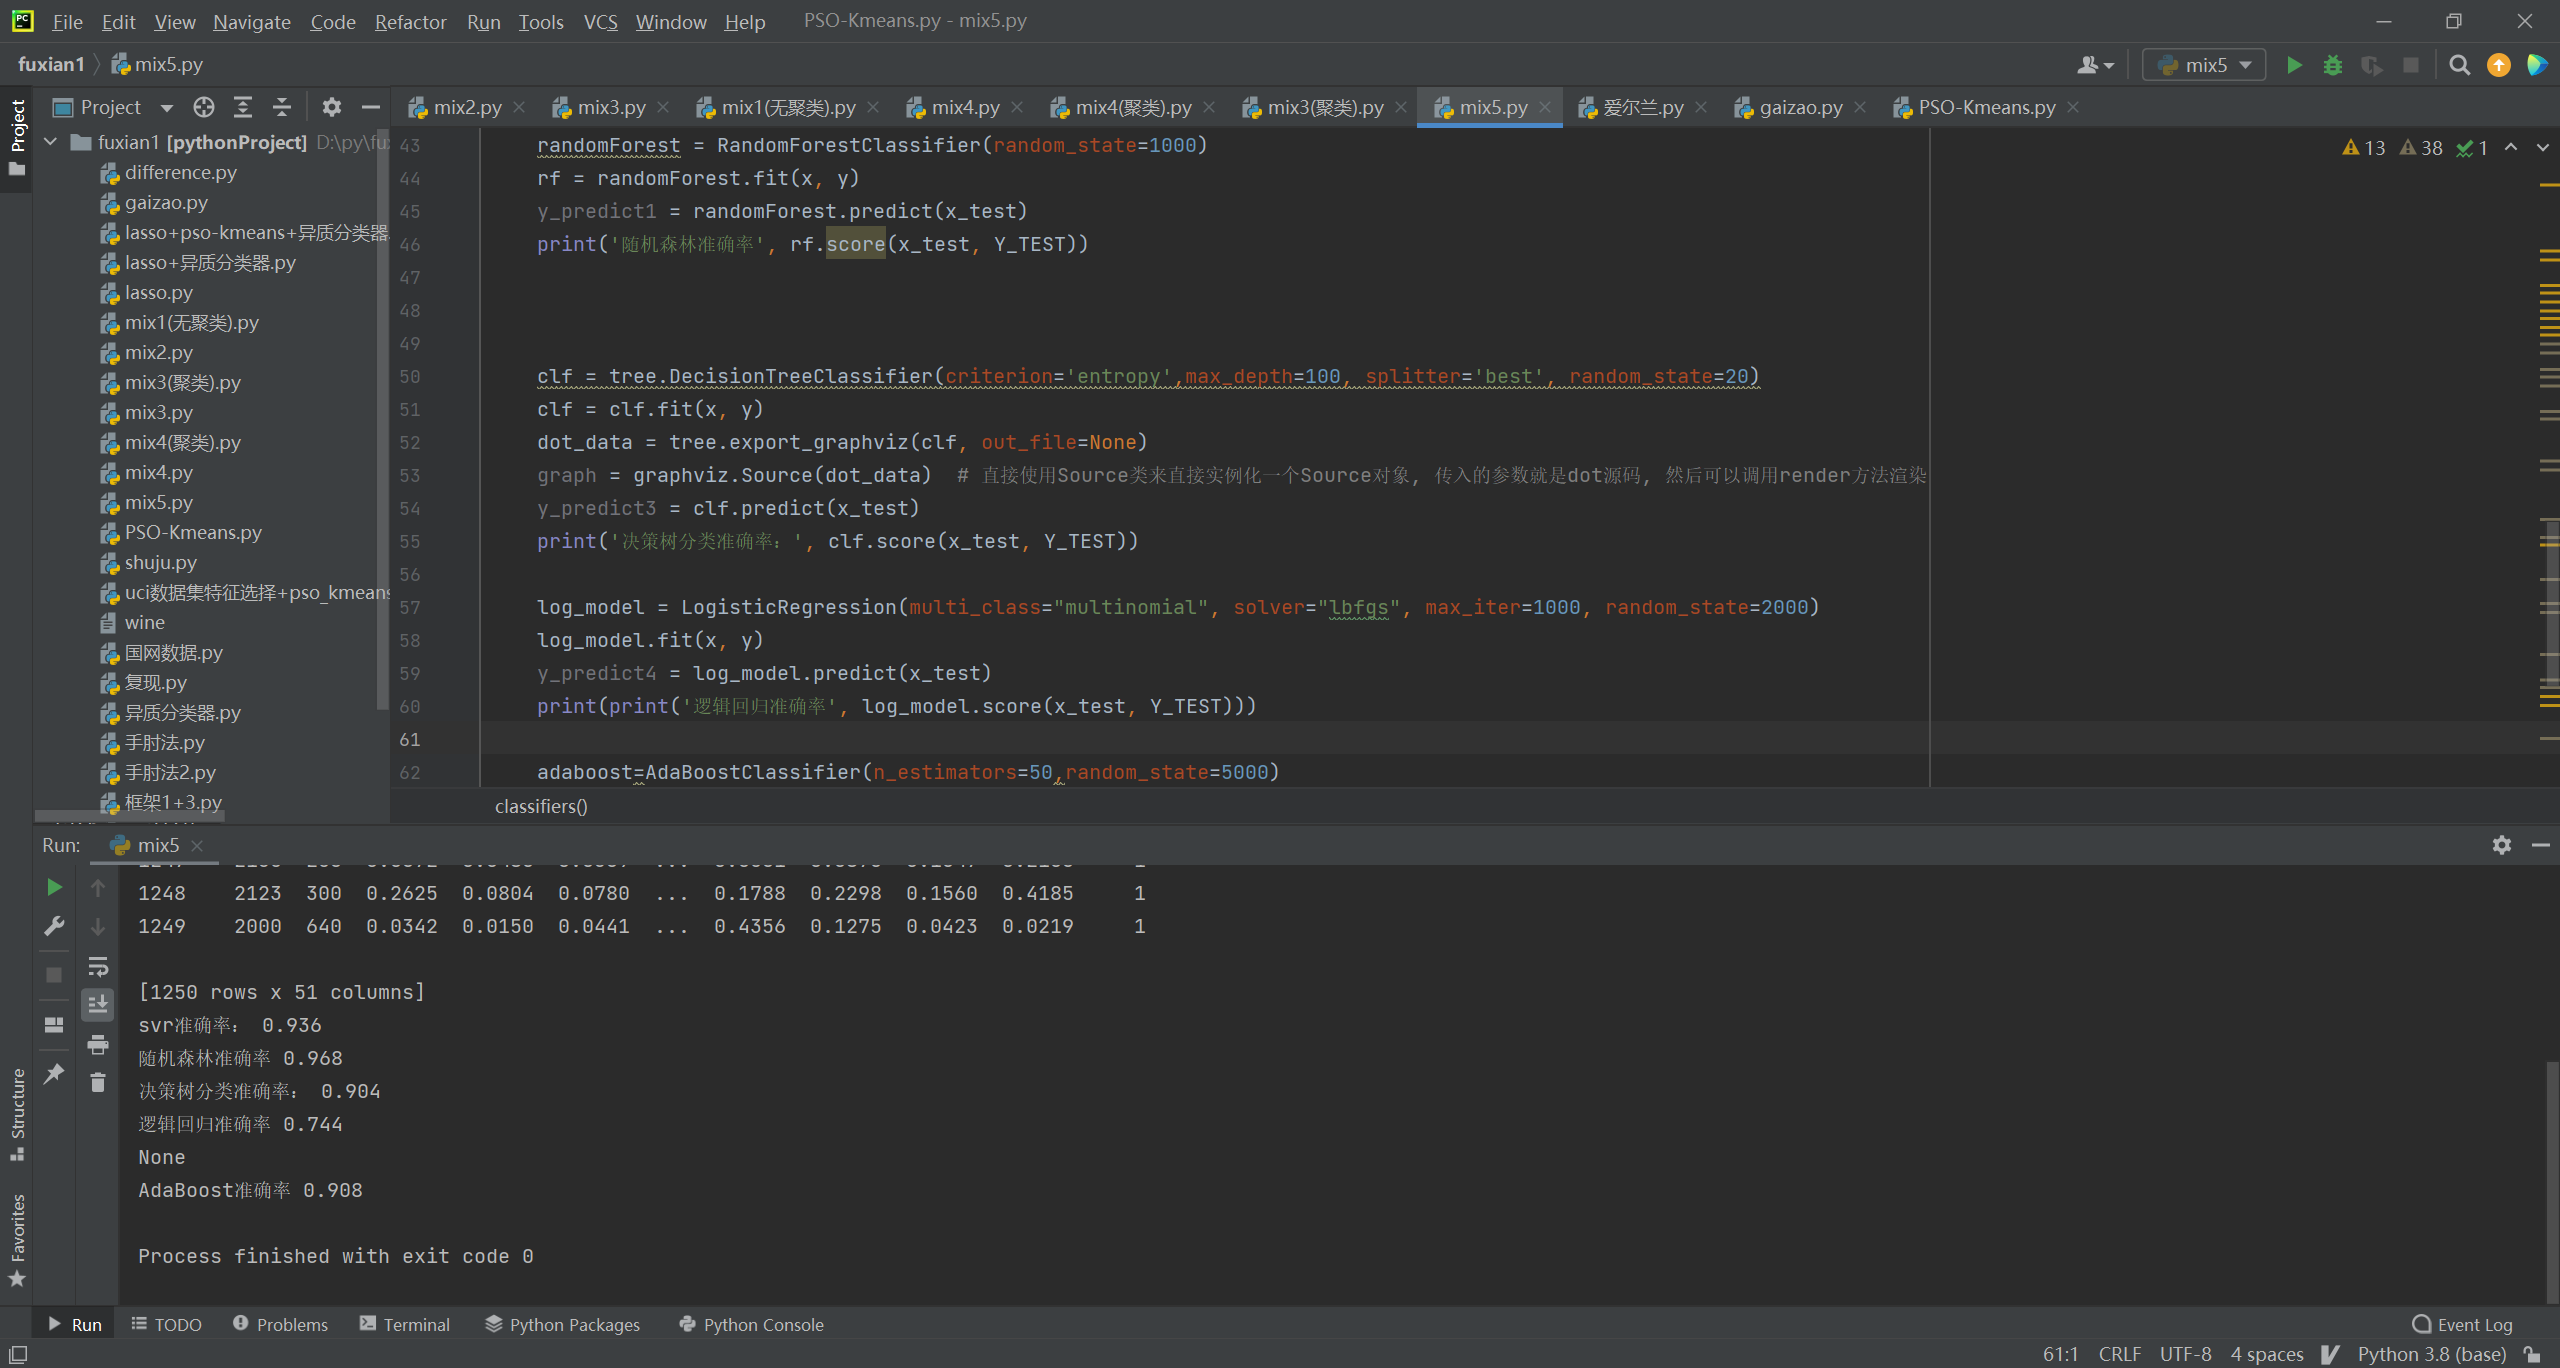Screen dimensions: 2560x1368
Task: Hide the Run panel with minus icon
Action: [2541, 845]
